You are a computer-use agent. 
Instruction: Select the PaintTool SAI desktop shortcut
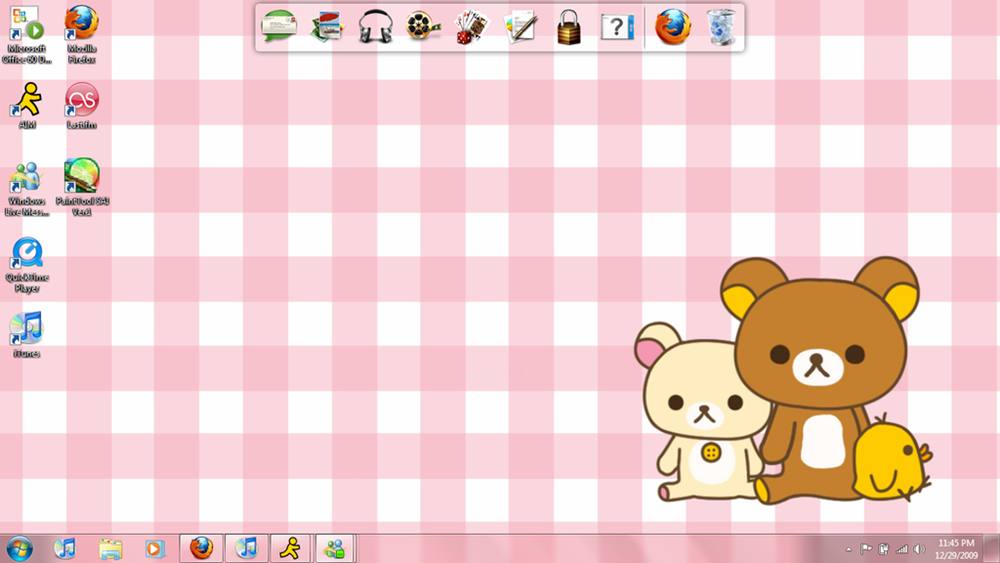(x=82, y=187)
